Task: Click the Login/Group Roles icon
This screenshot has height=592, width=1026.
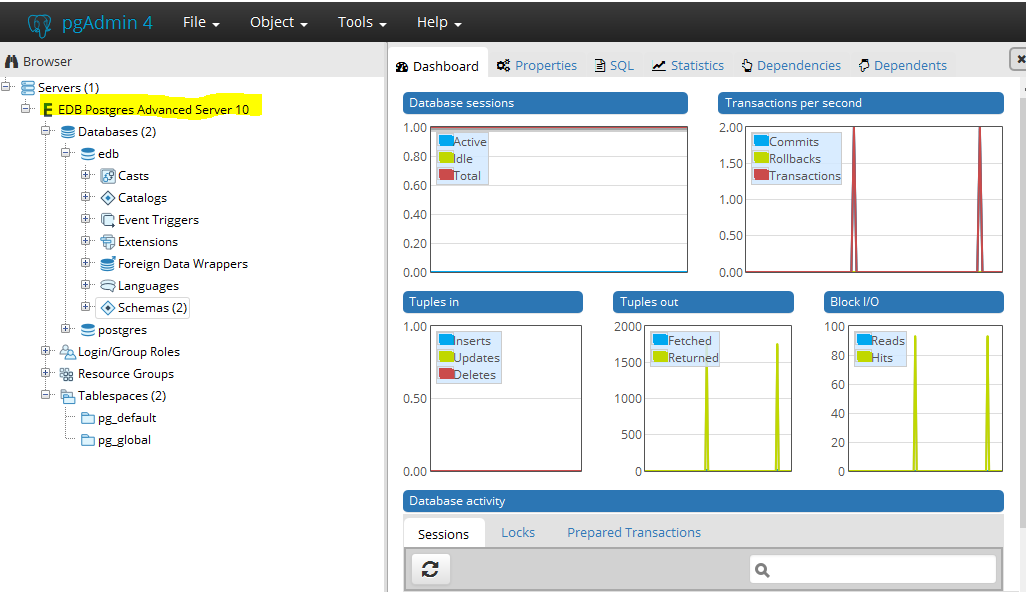Action: 67,352
